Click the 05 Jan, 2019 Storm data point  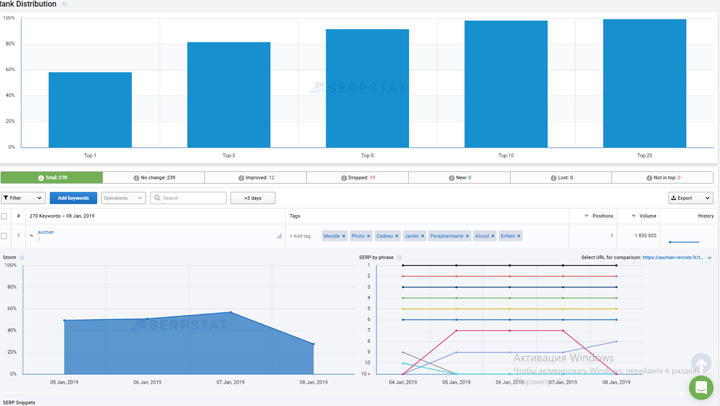tap(64, 320)
